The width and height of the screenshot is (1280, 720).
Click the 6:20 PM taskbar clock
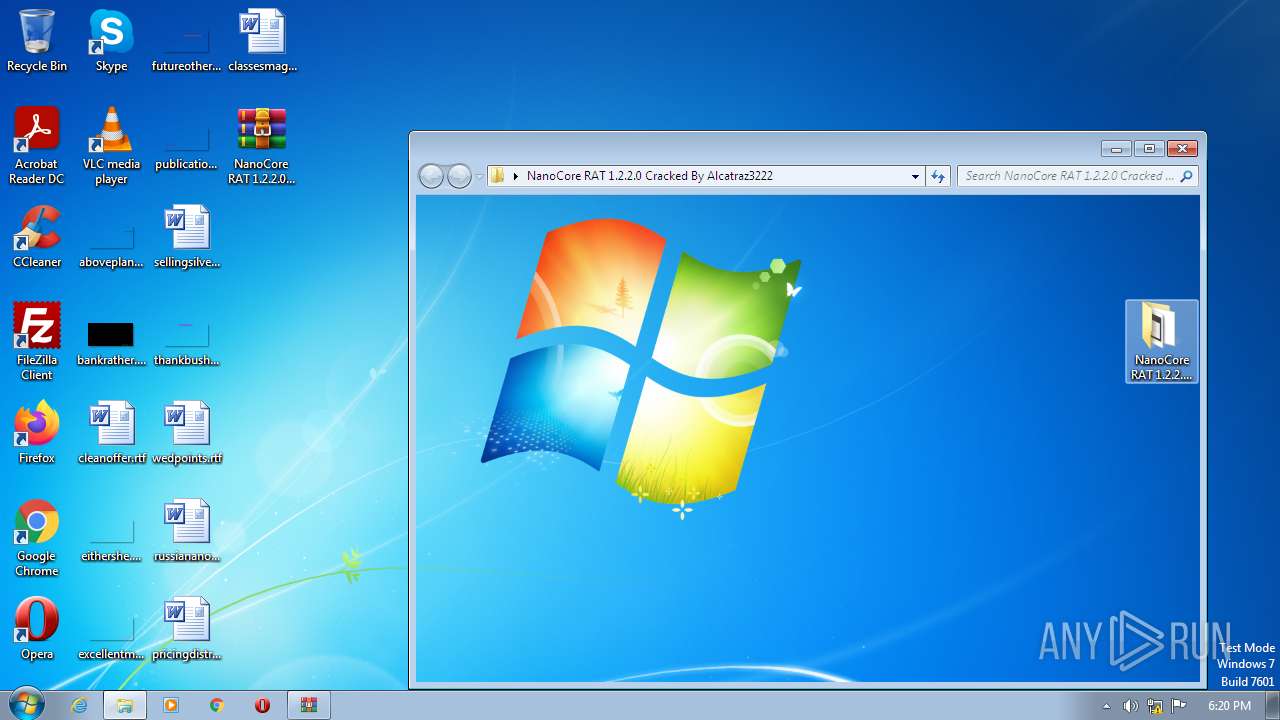tap(1229, 706)
